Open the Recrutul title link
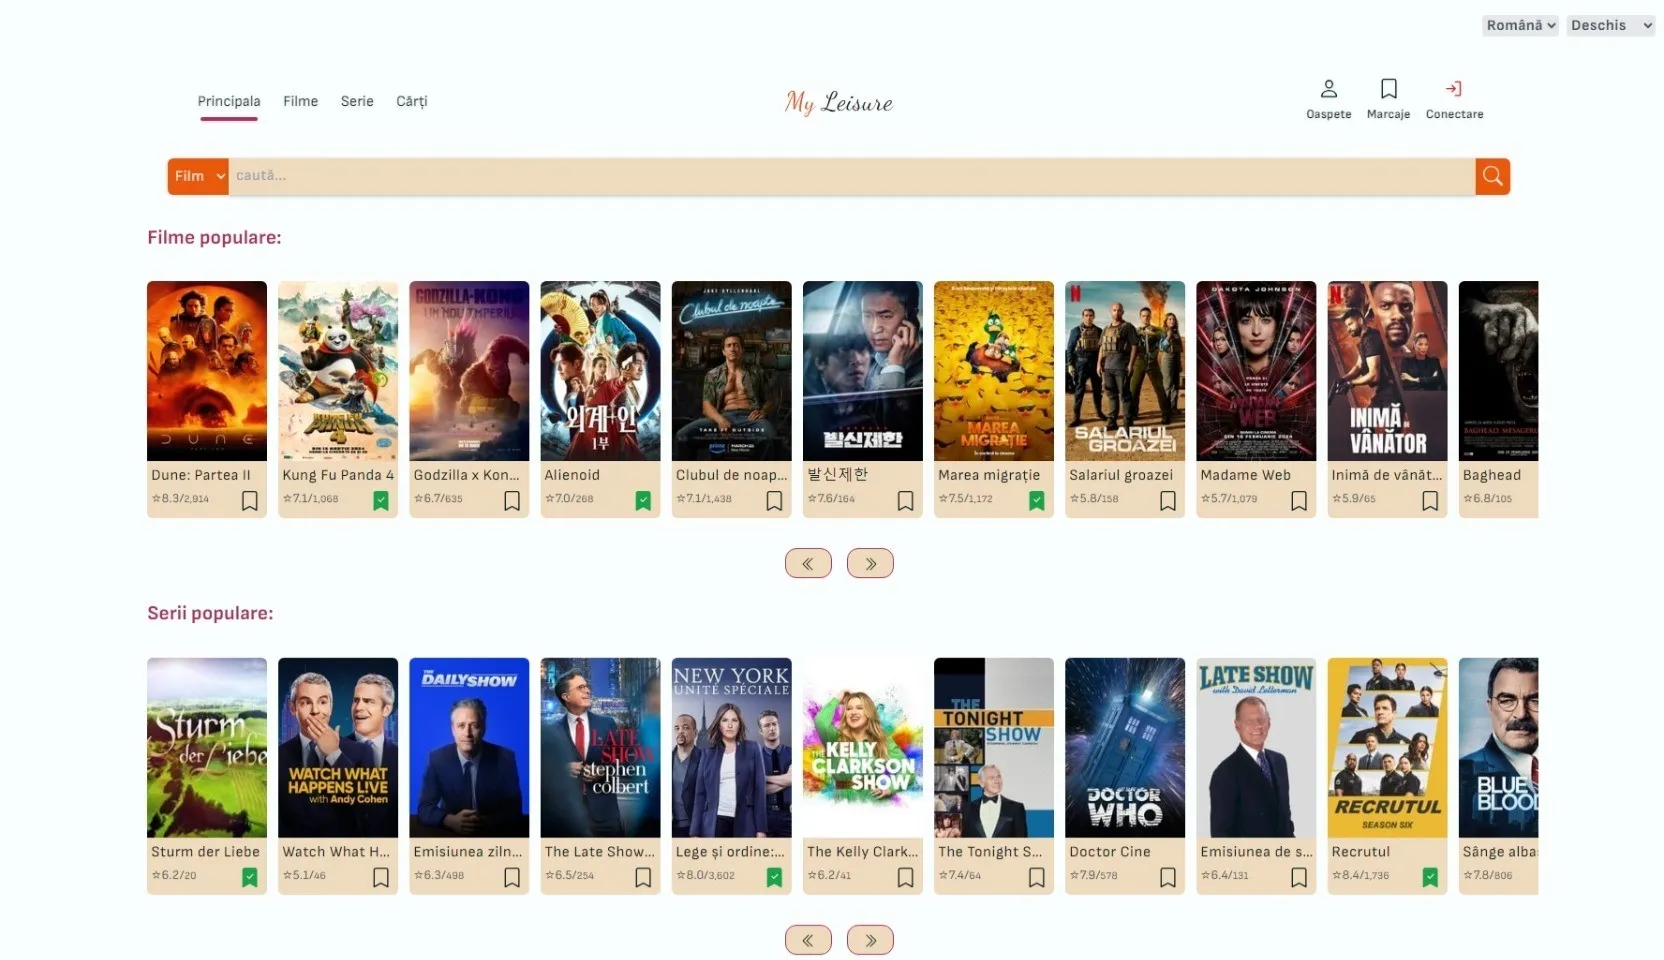 click(x=1361, y=852)
